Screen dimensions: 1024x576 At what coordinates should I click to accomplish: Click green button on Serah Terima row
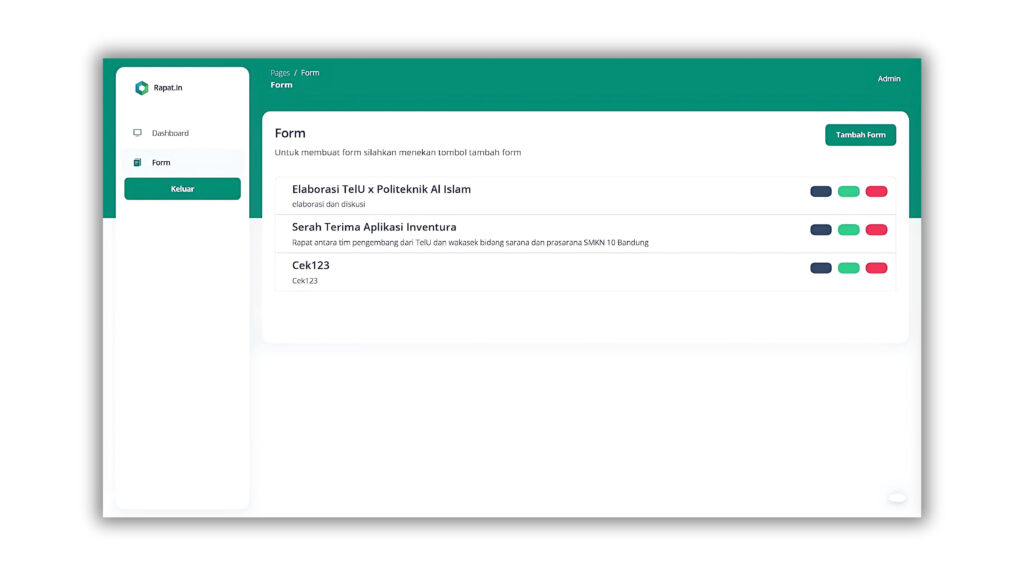pos(848,230)
